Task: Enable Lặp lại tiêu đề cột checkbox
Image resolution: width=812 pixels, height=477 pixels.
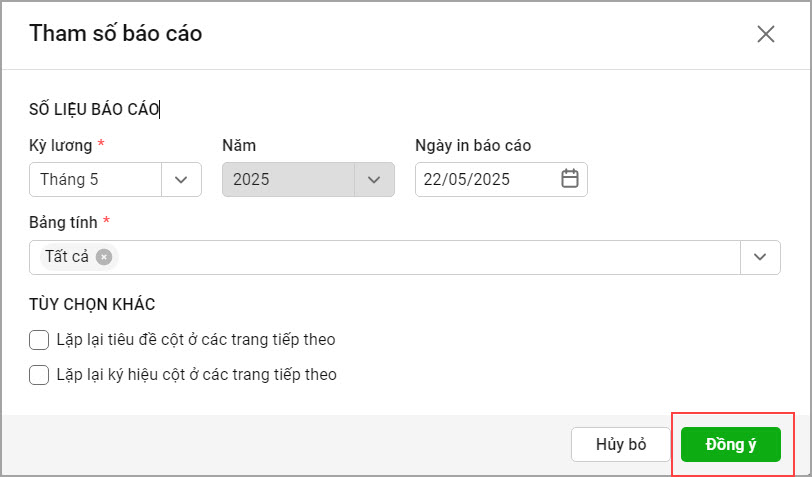Action: pyautogui.click(x=39, y=340)
